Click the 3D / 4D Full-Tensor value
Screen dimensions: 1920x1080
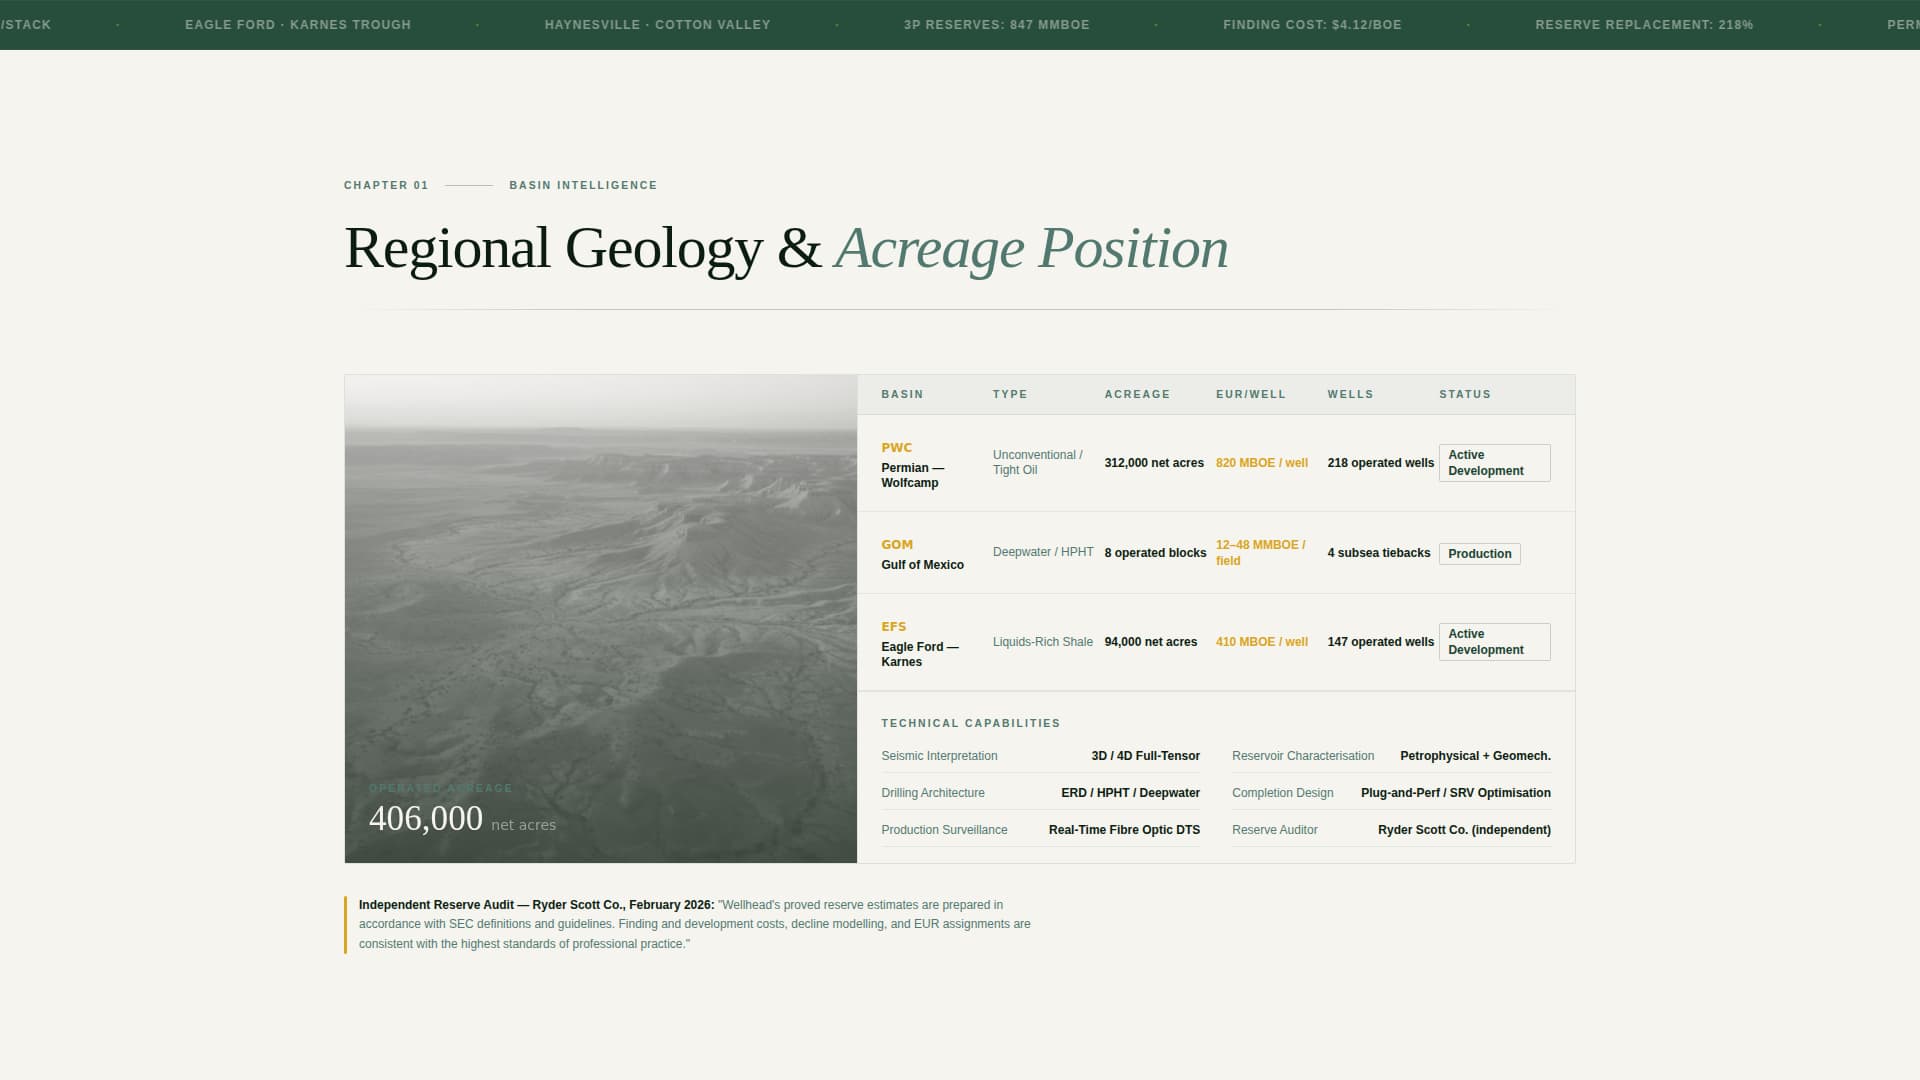point(1146,756)
